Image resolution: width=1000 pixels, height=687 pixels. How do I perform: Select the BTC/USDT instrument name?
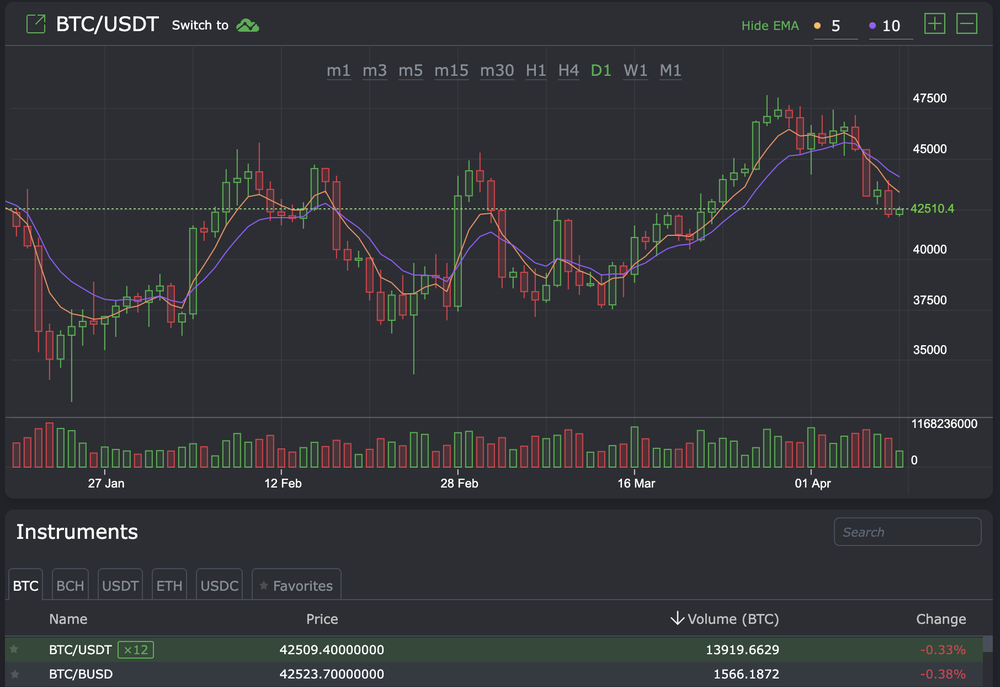[80, 649]
